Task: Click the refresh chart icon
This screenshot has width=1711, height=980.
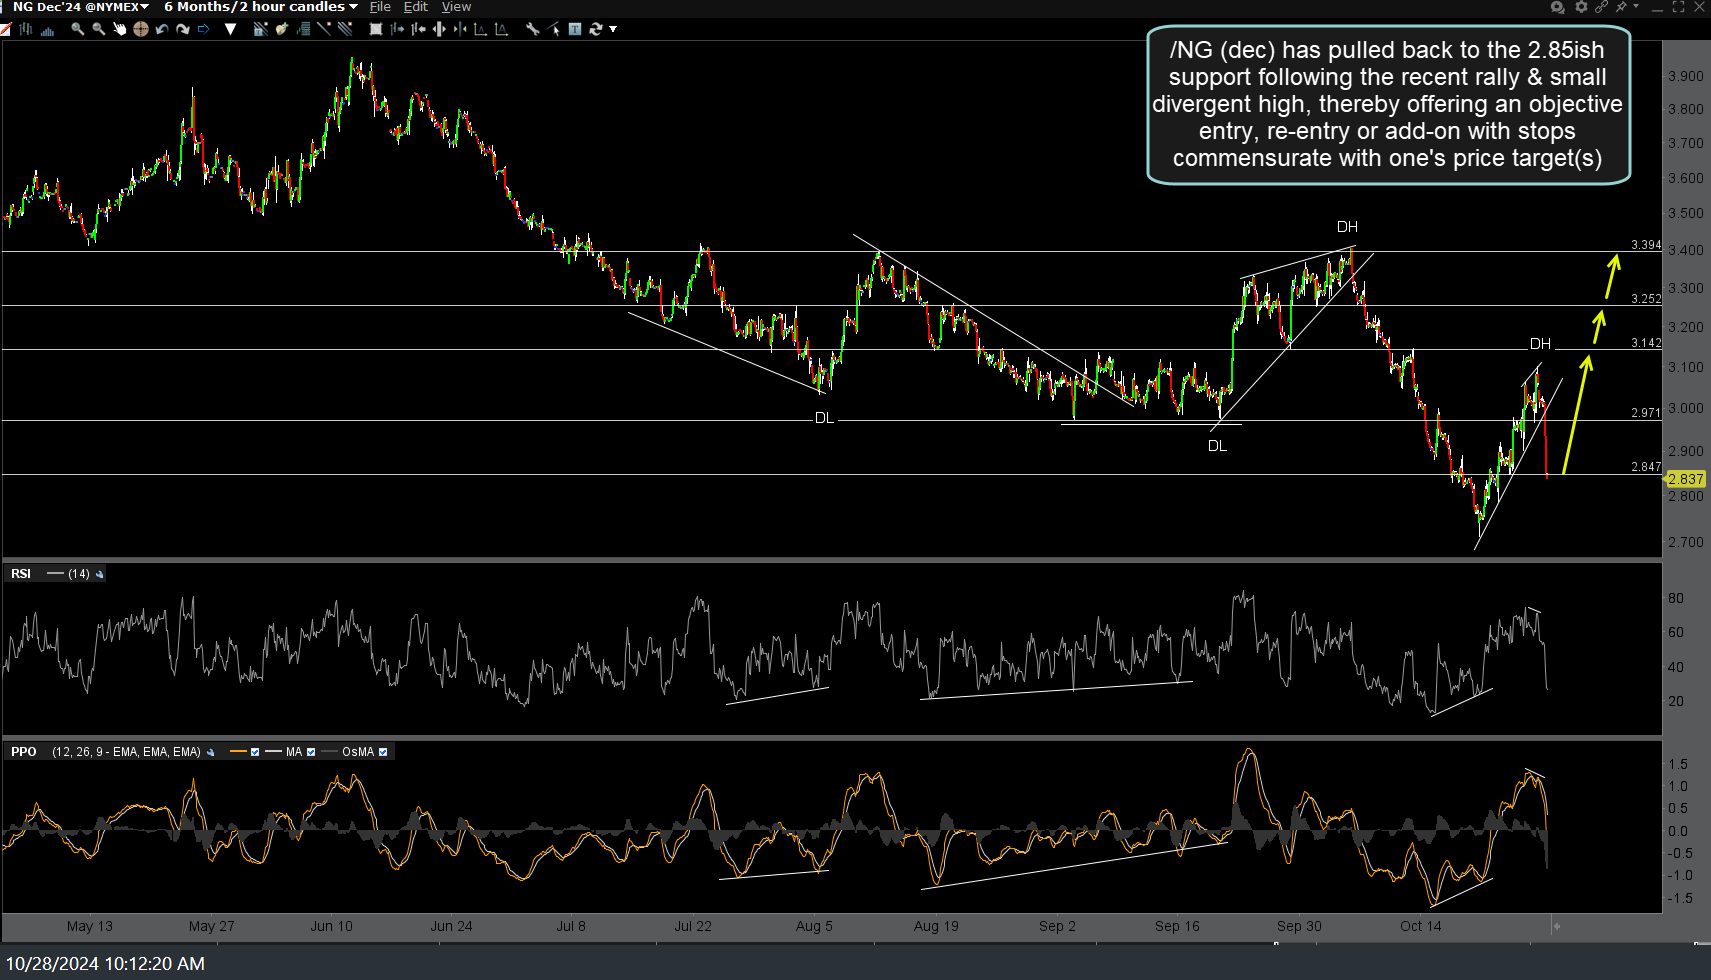Action: pyautogui.click(x=596, y=29)
